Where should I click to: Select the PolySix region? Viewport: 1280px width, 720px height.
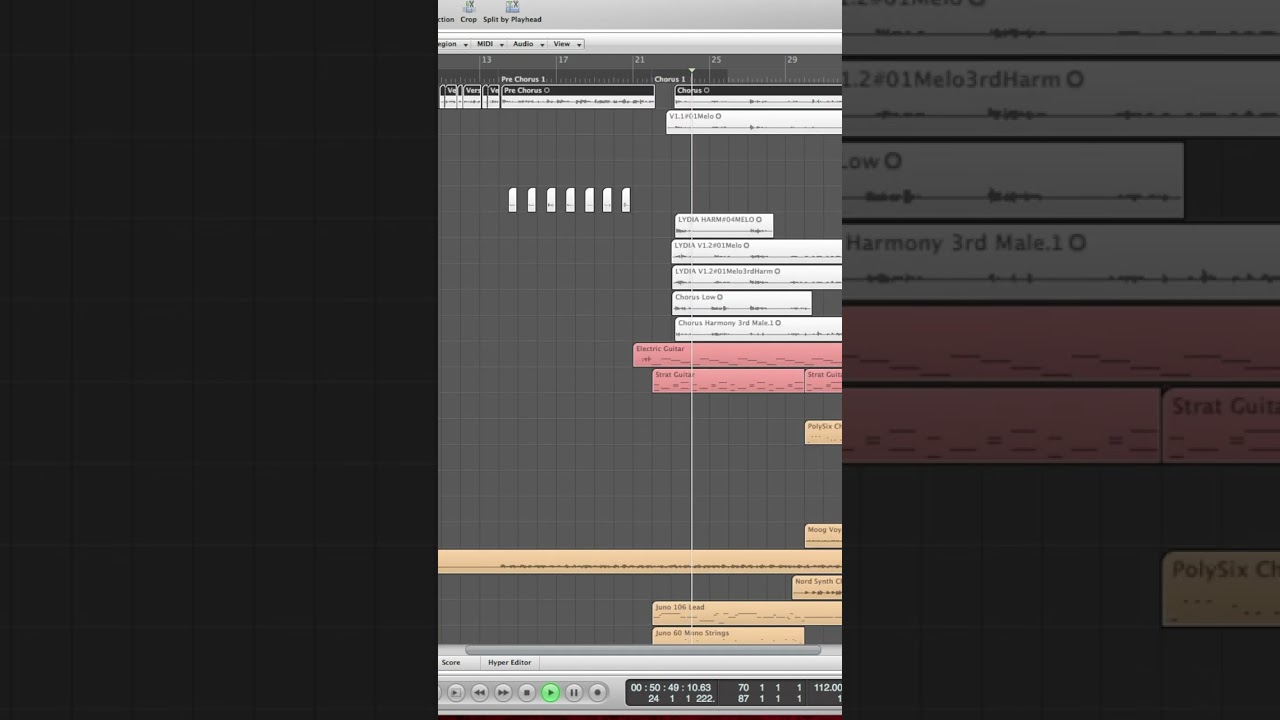click(823, 432)
